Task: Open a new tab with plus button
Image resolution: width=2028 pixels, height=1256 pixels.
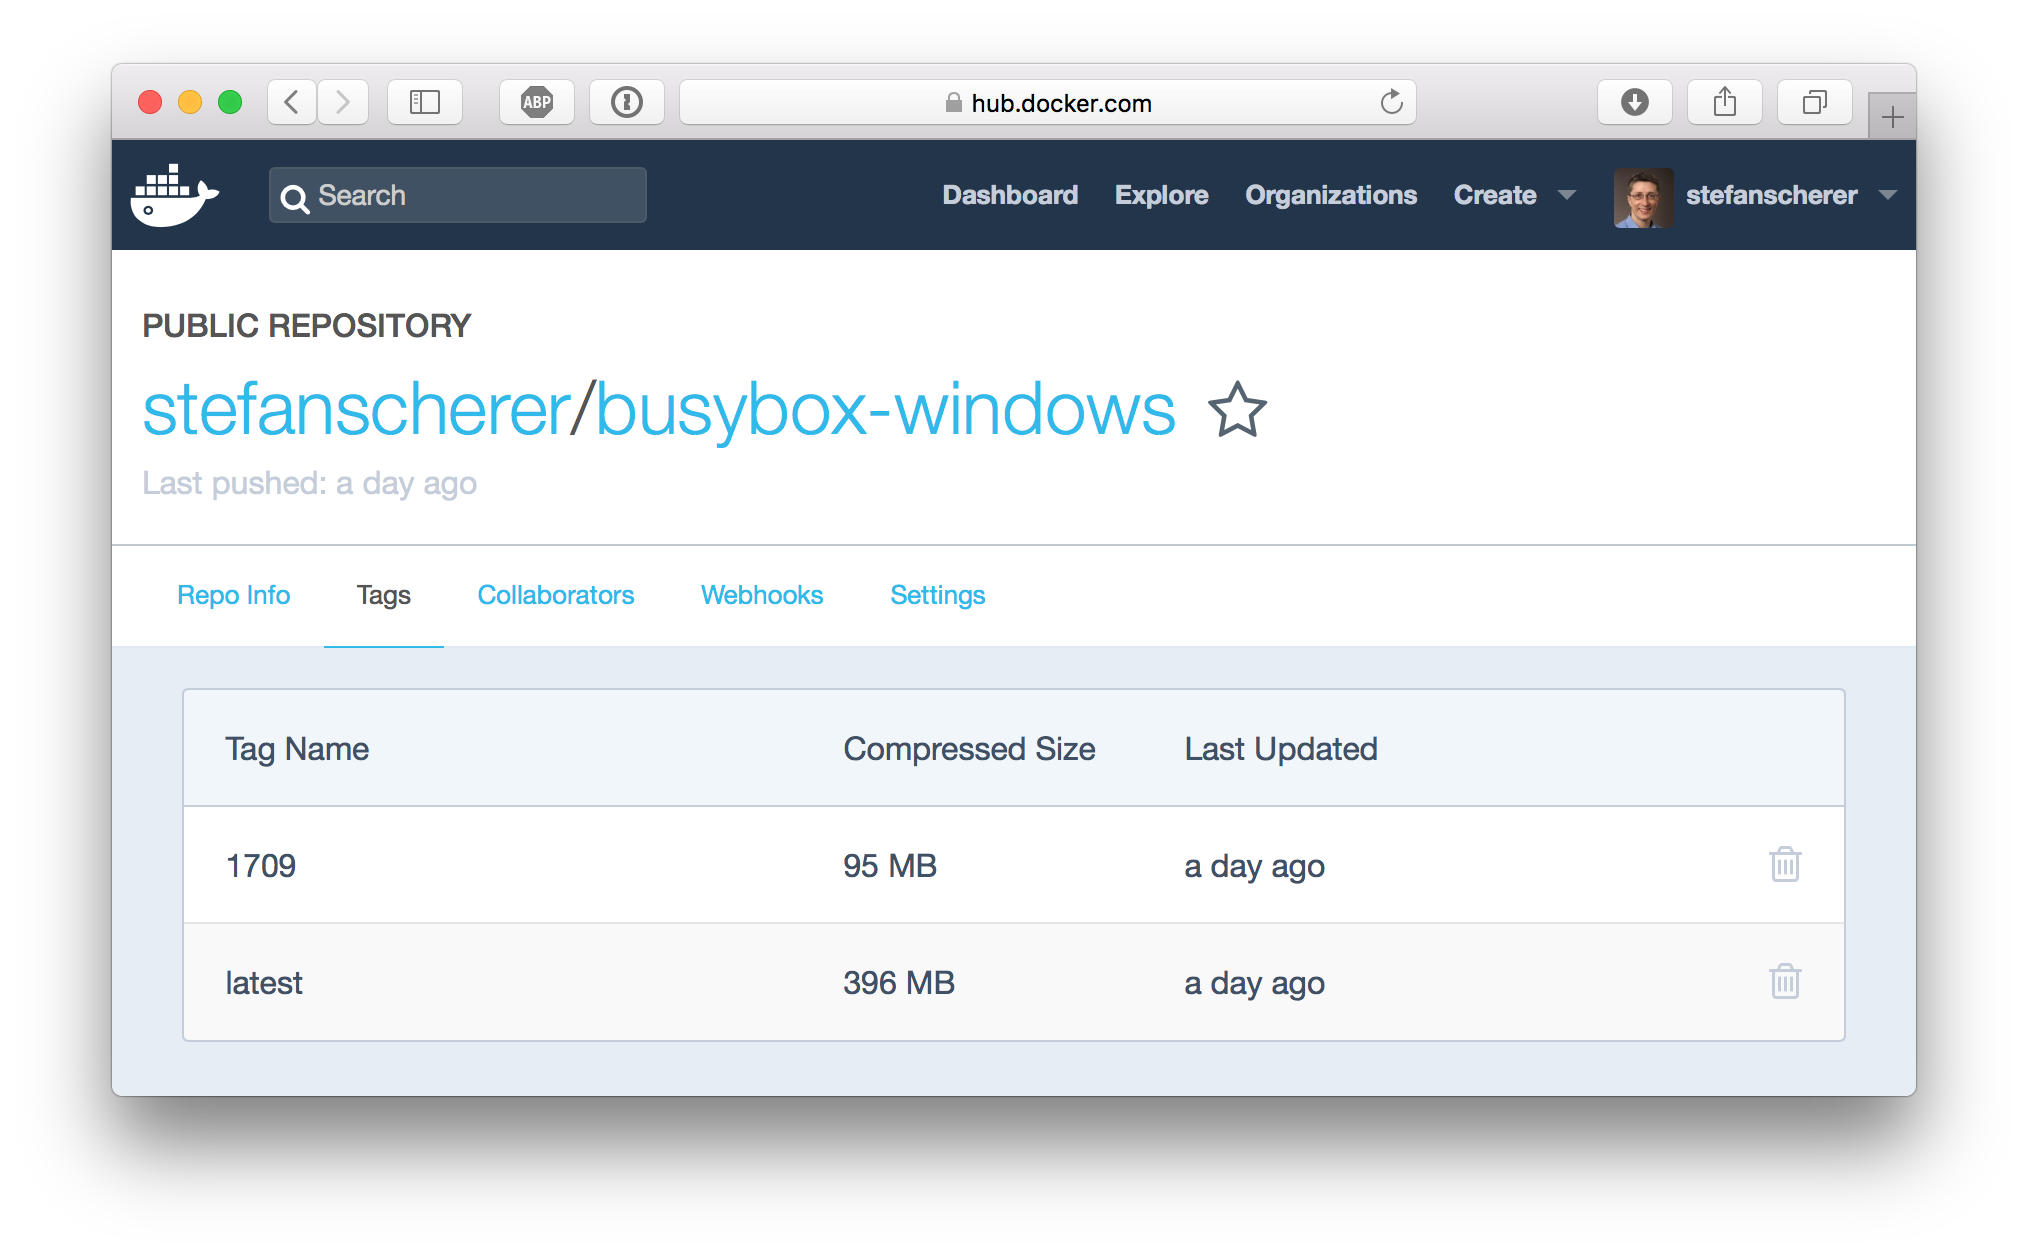Action: click(1892, 117)
